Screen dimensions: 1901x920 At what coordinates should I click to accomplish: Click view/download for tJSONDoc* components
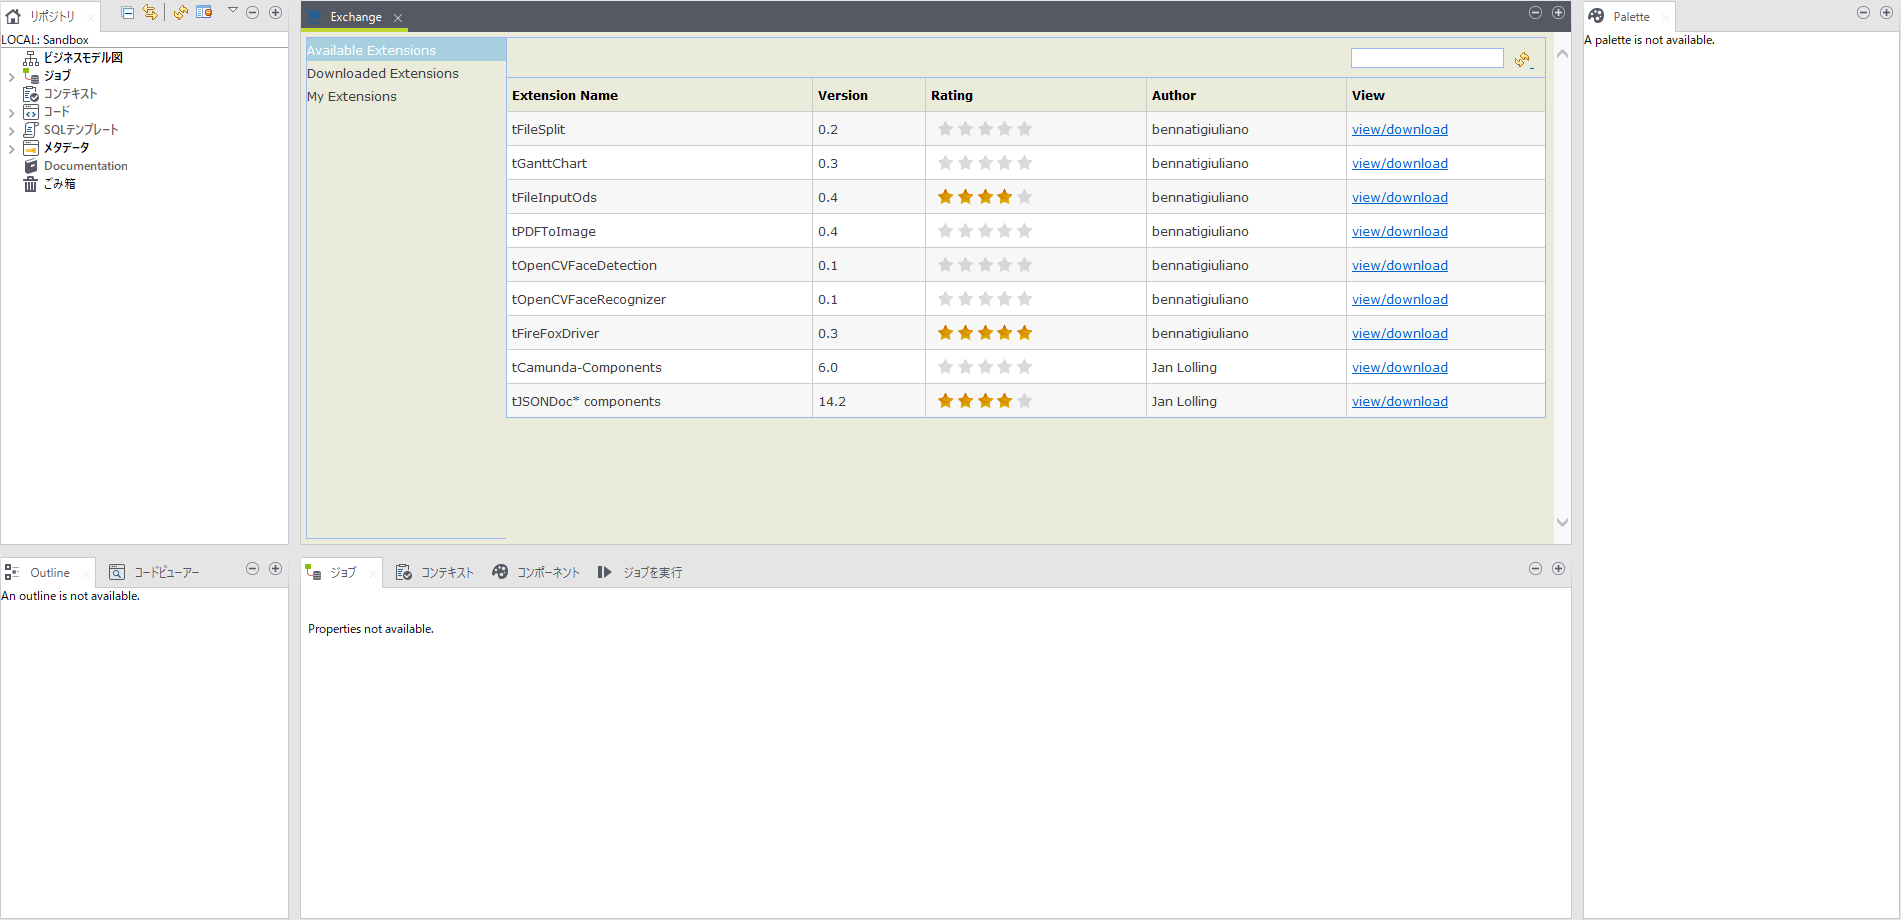1399,400
